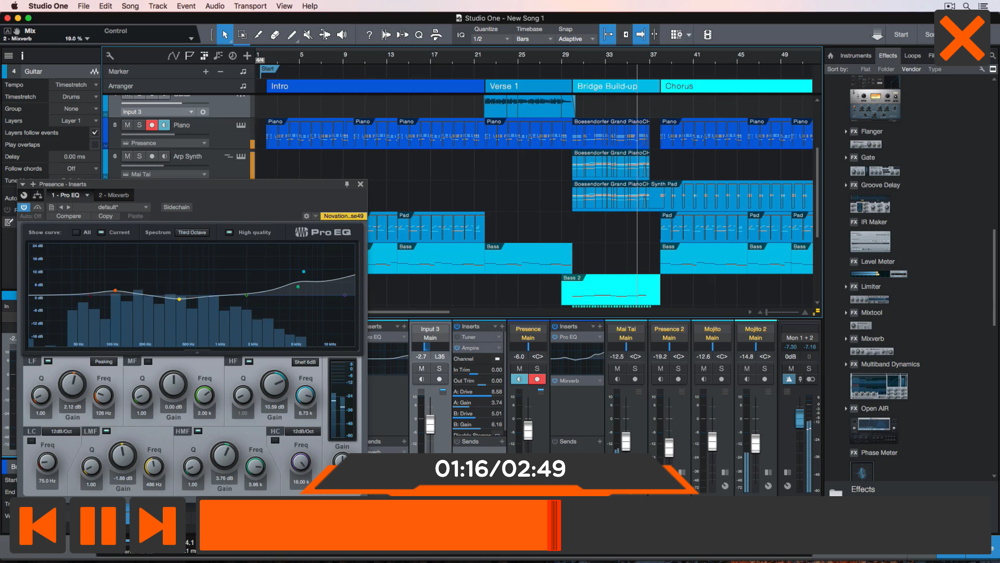Toggle record arm on Piano track

point(152,125)
